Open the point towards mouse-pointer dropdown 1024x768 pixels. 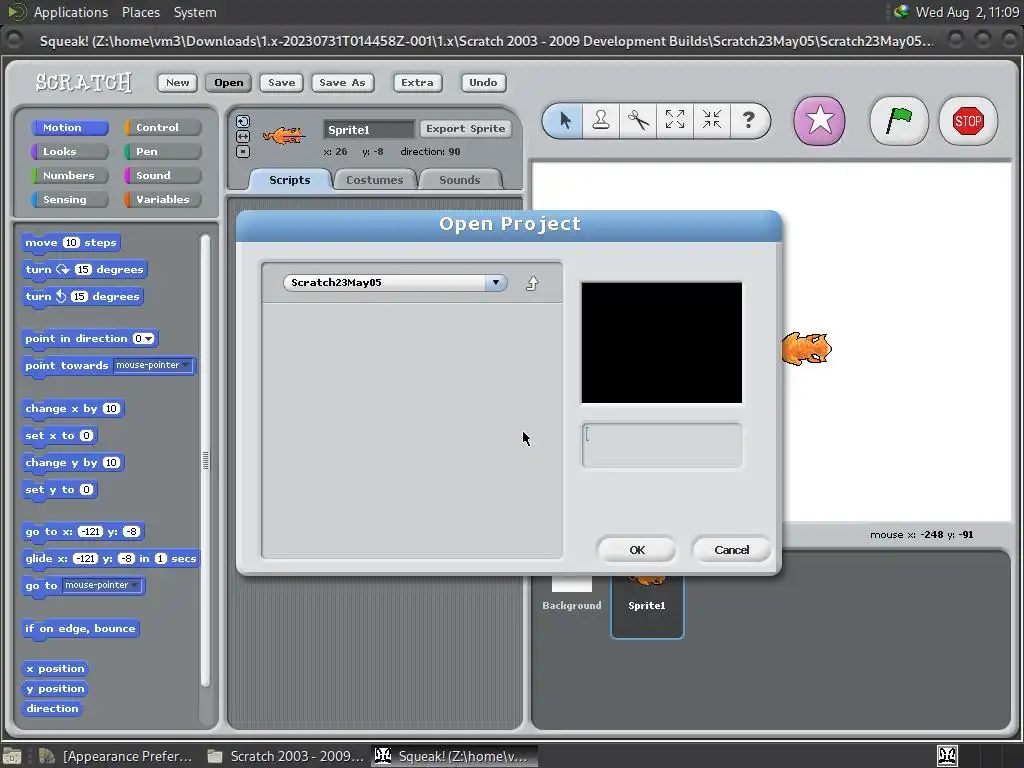(186, 365)
